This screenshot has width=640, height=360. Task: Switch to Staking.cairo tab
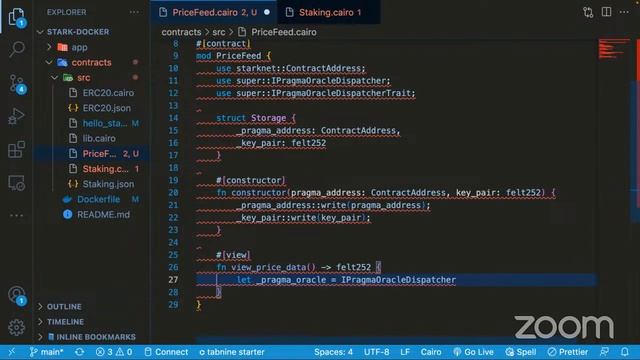tap(329, 12)
